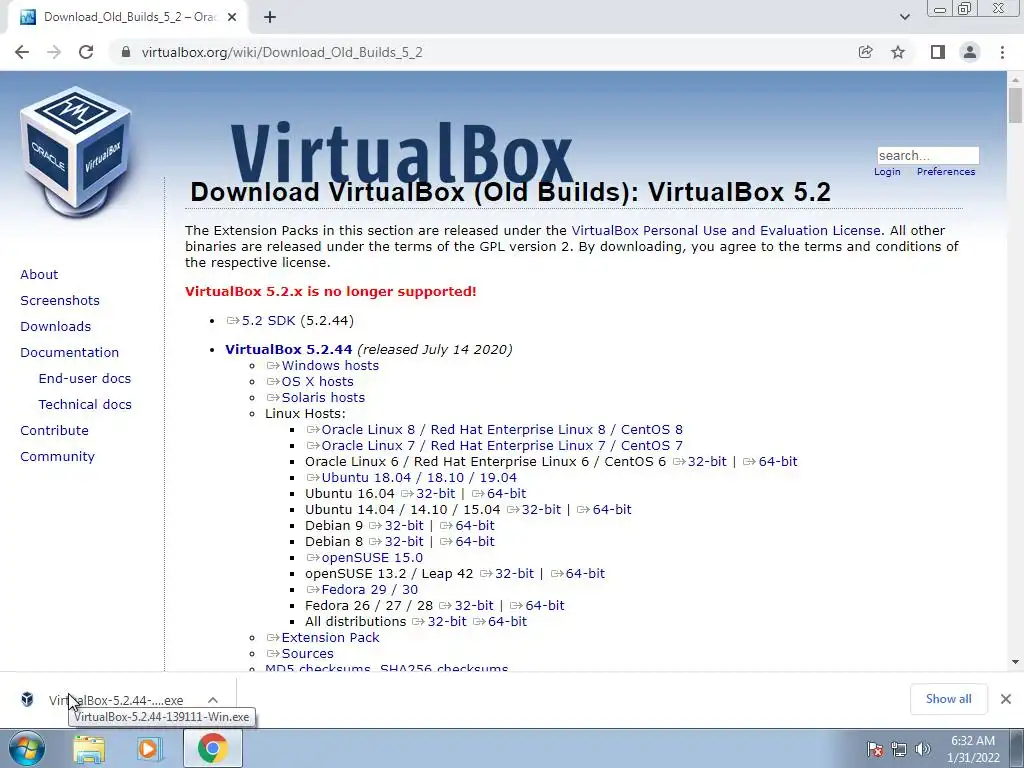Screen dimensions: 1024x768
Task: Open the Chrome profile avatar
Action: (970, 52)
